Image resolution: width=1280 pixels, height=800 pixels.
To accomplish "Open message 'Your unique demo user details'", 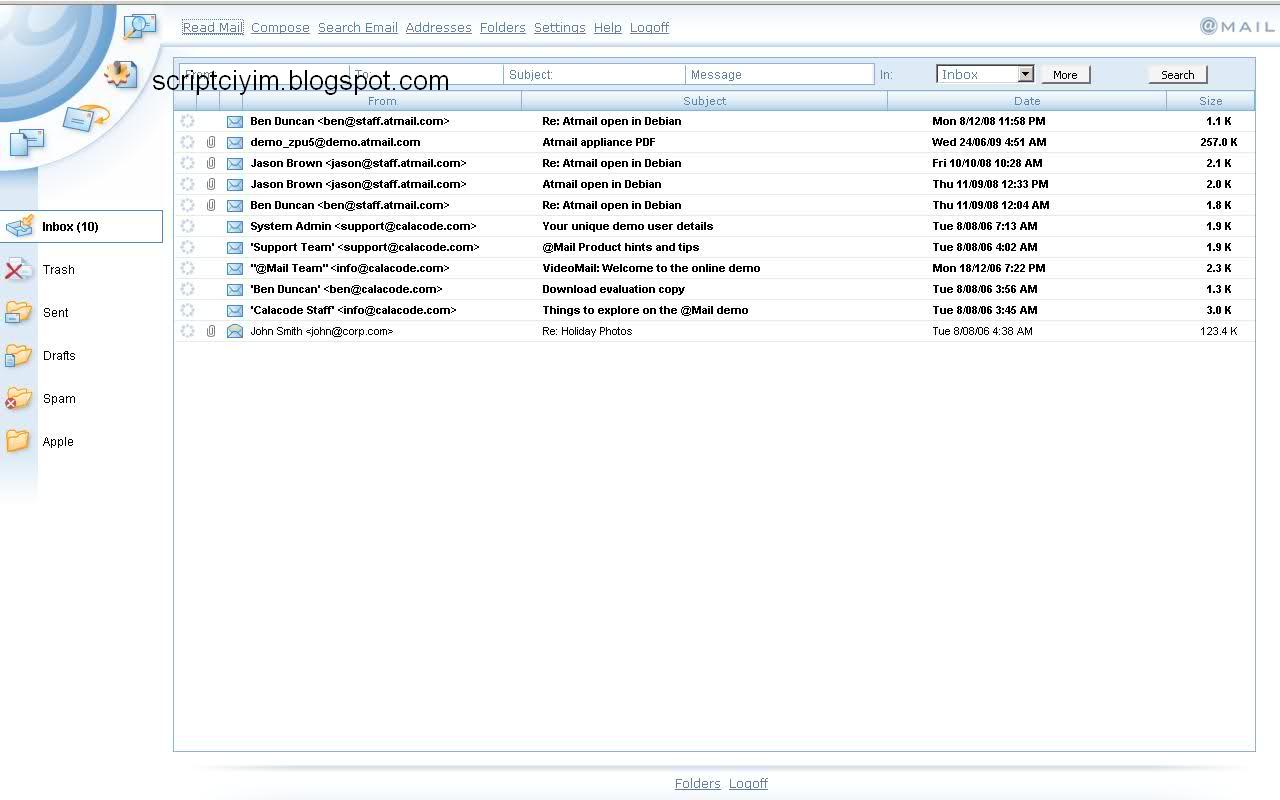I will tap(627, 226).
